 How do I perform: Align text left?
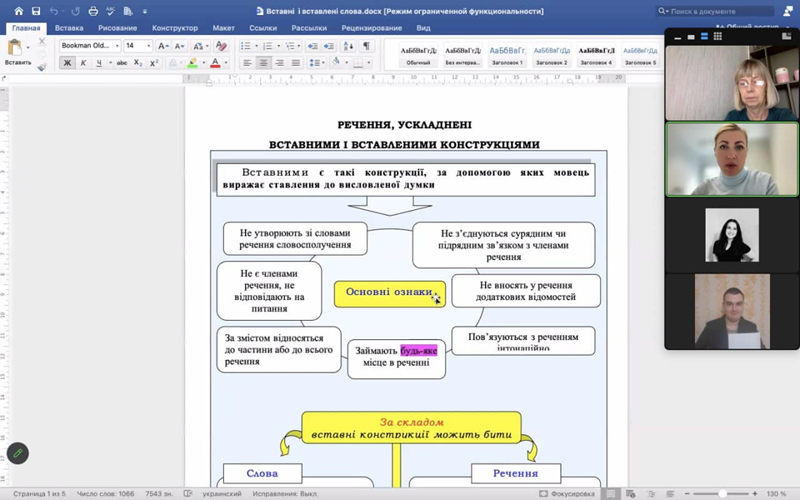tap(247, 63)
